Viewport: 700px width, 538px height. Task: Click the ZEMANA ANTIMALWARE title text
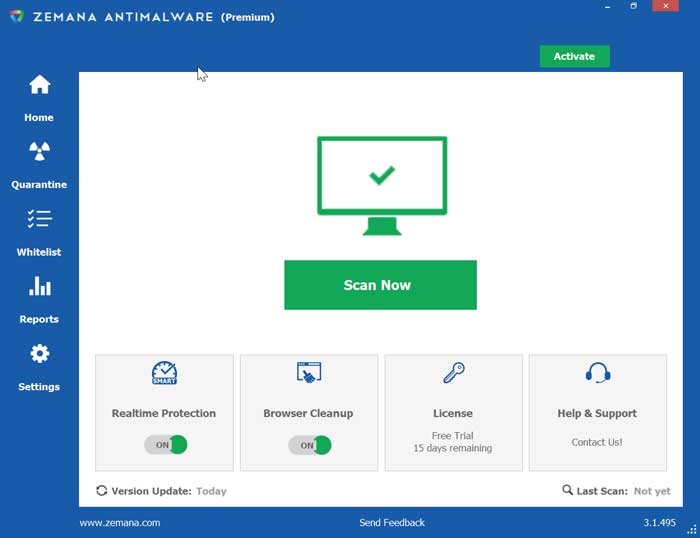(123, 17)
